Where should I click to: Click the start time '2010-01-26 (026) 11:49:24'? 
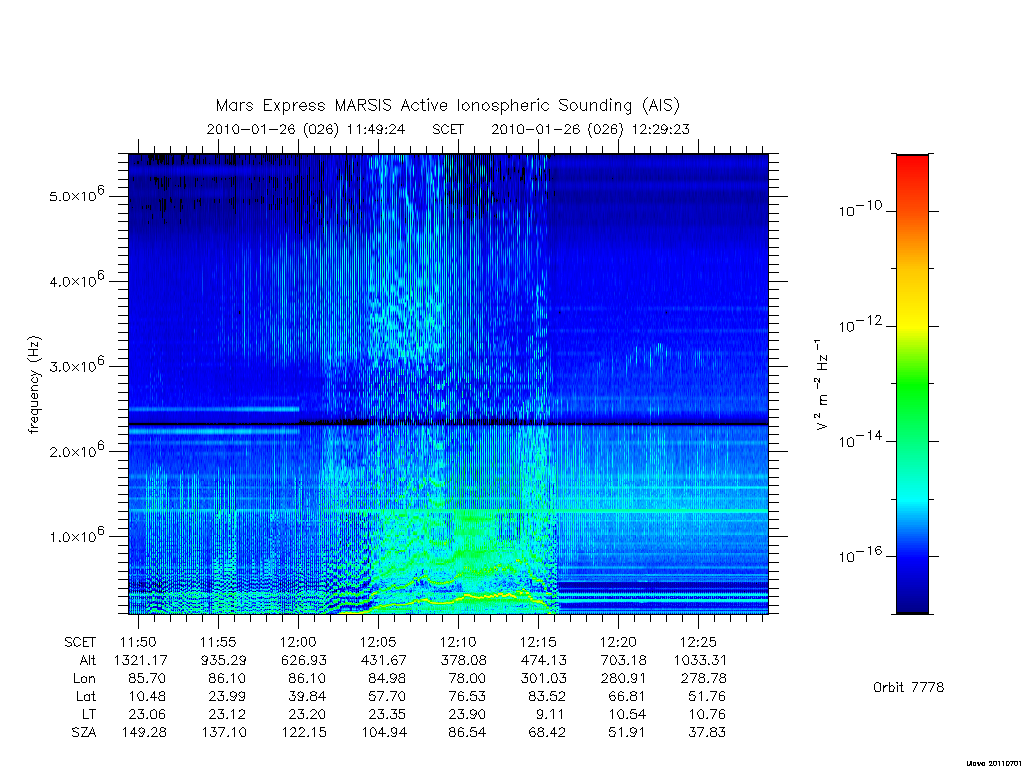coord(306,129)
